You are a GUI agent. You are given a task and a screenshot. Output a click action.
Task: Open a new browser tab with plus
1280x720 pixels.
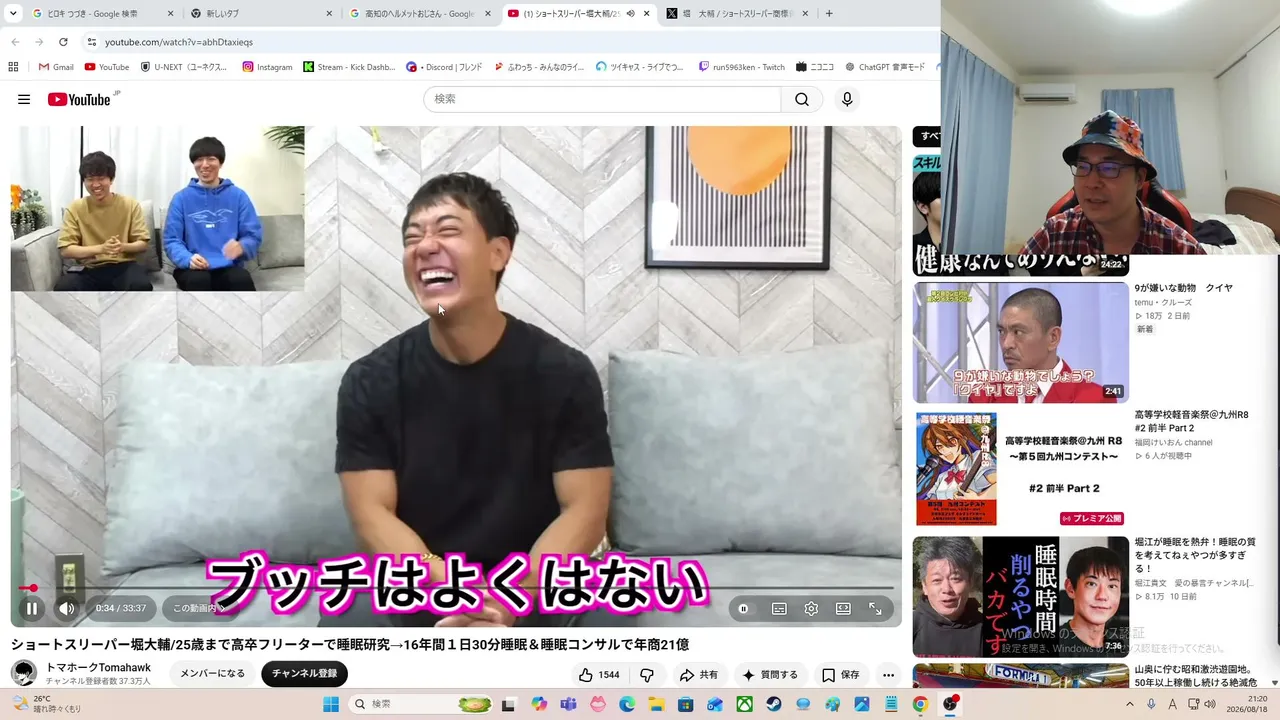point(829,14)
